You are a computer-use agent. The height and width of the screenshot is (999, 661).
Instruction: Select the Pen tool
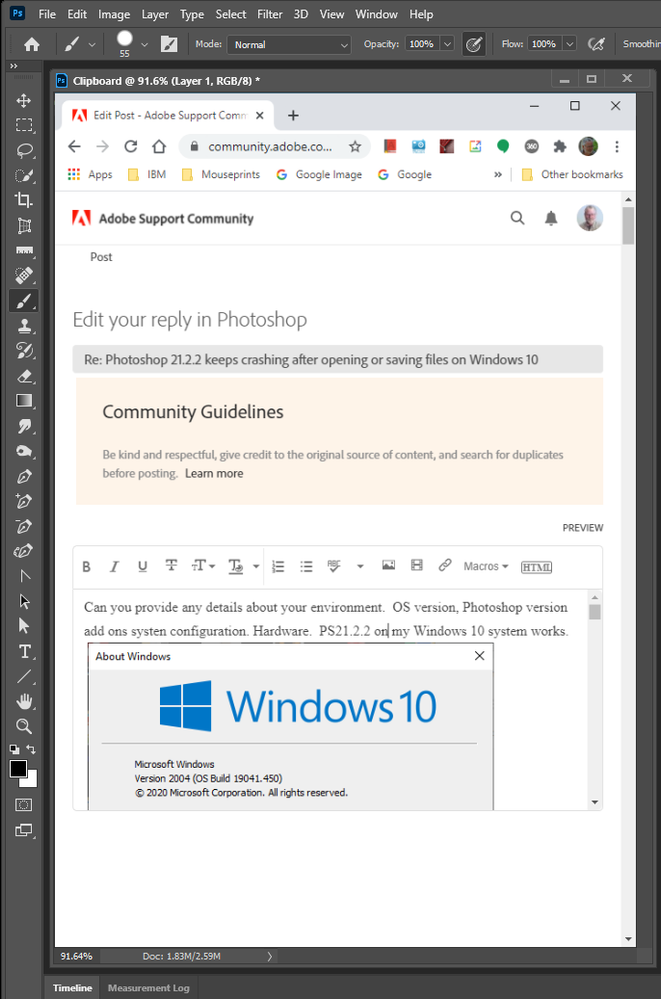tap(24, 476)
